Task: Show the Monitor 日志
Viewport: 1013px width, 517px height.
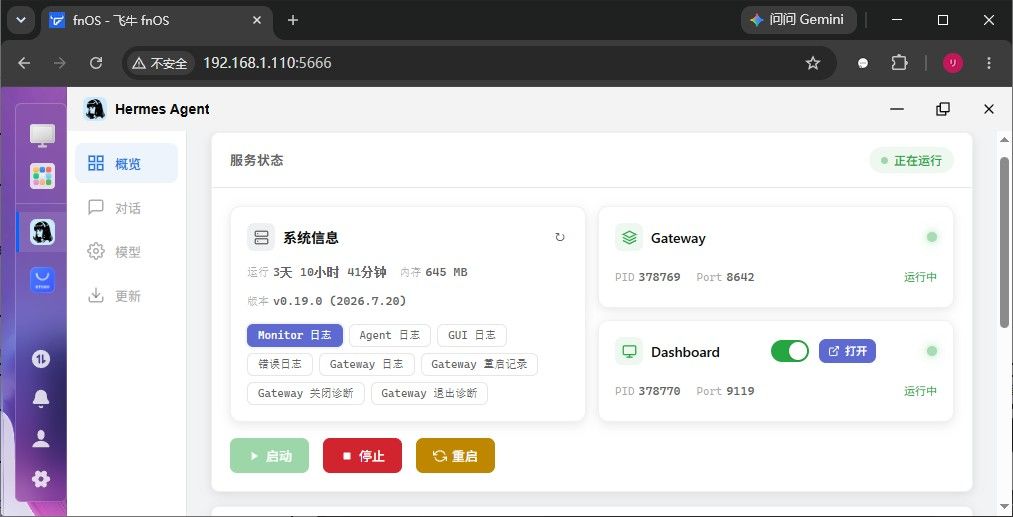Action: 295,335
